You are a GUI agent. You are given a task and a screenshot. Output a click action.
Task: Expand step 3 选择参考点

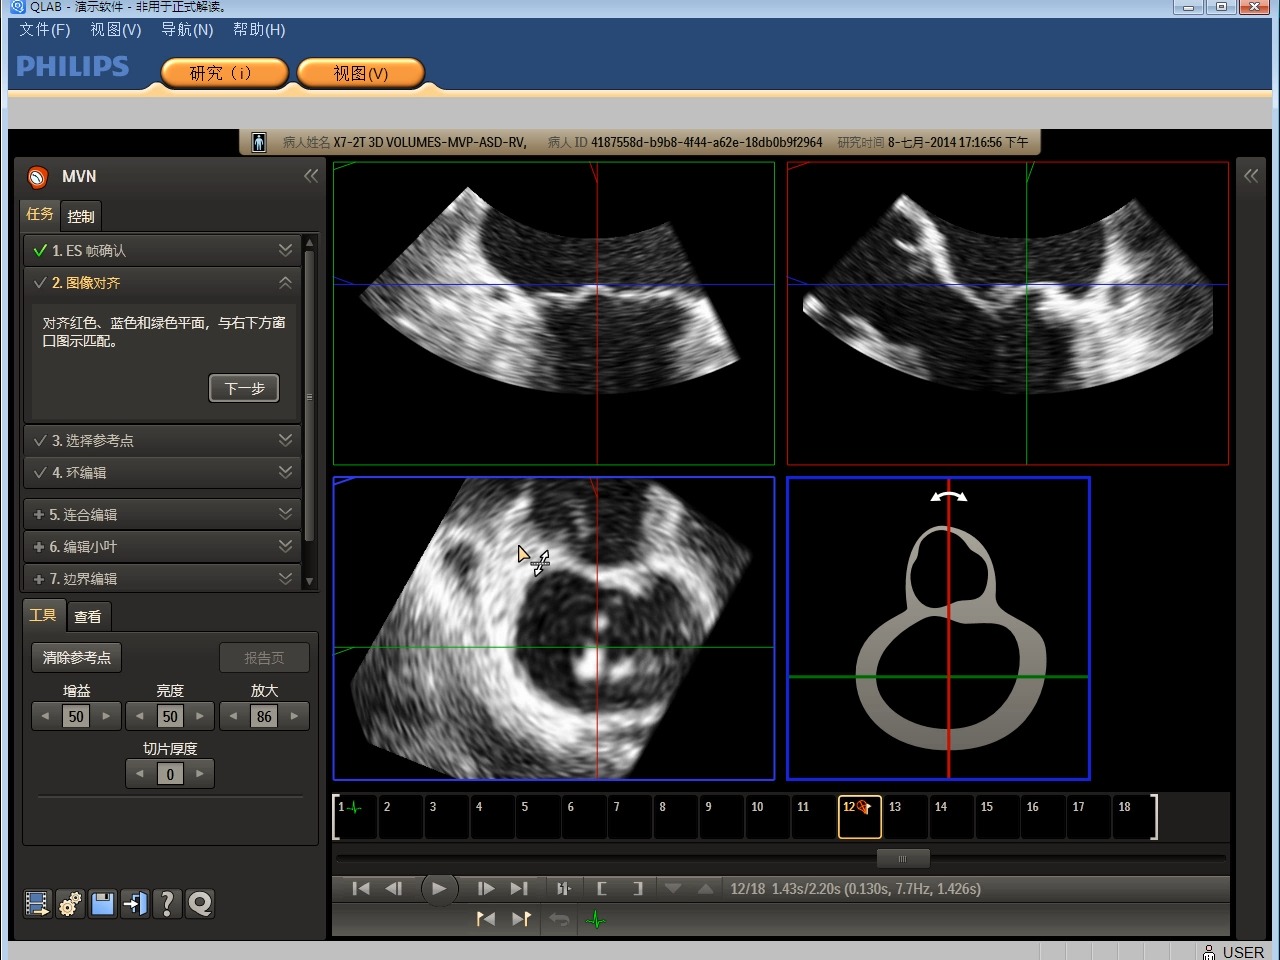pyautogui.click(x=285, y=440)
